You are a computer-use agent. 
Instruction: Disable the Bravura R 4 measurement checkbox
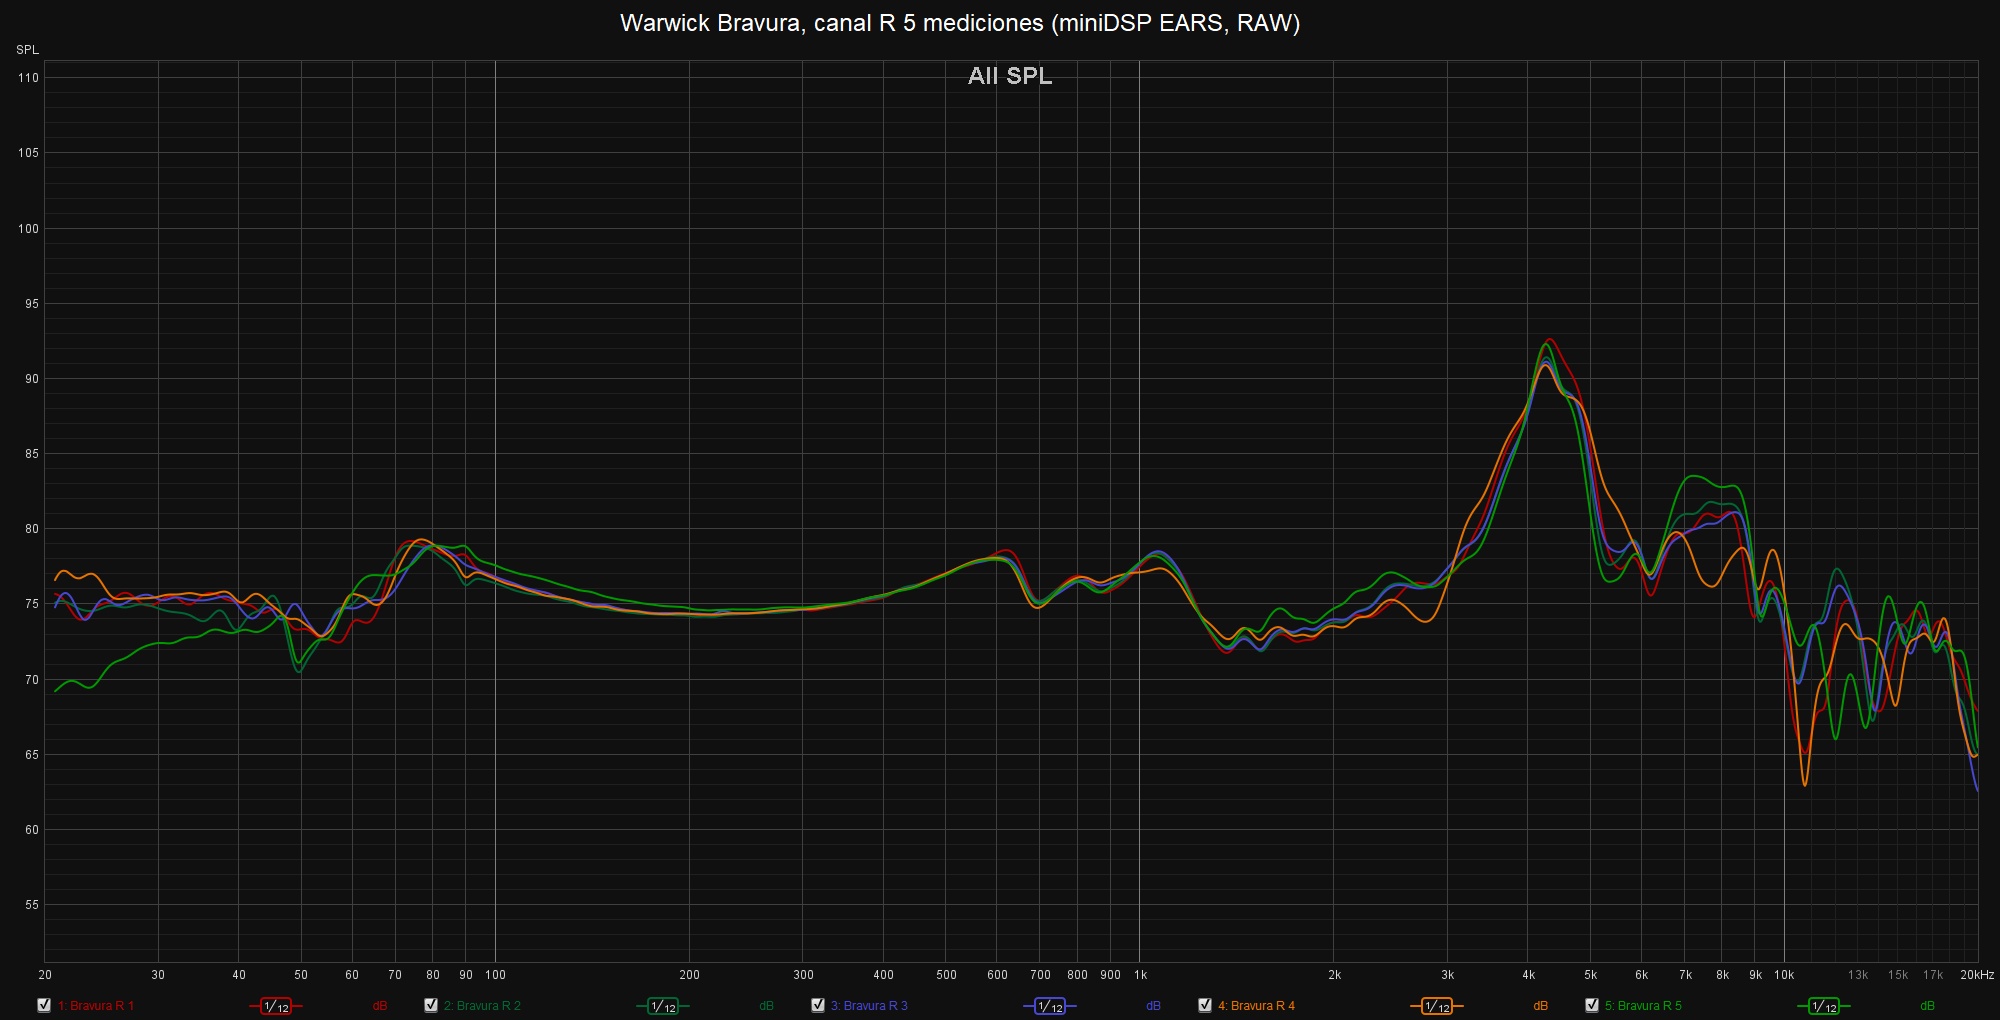click(x=1205, y=1005)
